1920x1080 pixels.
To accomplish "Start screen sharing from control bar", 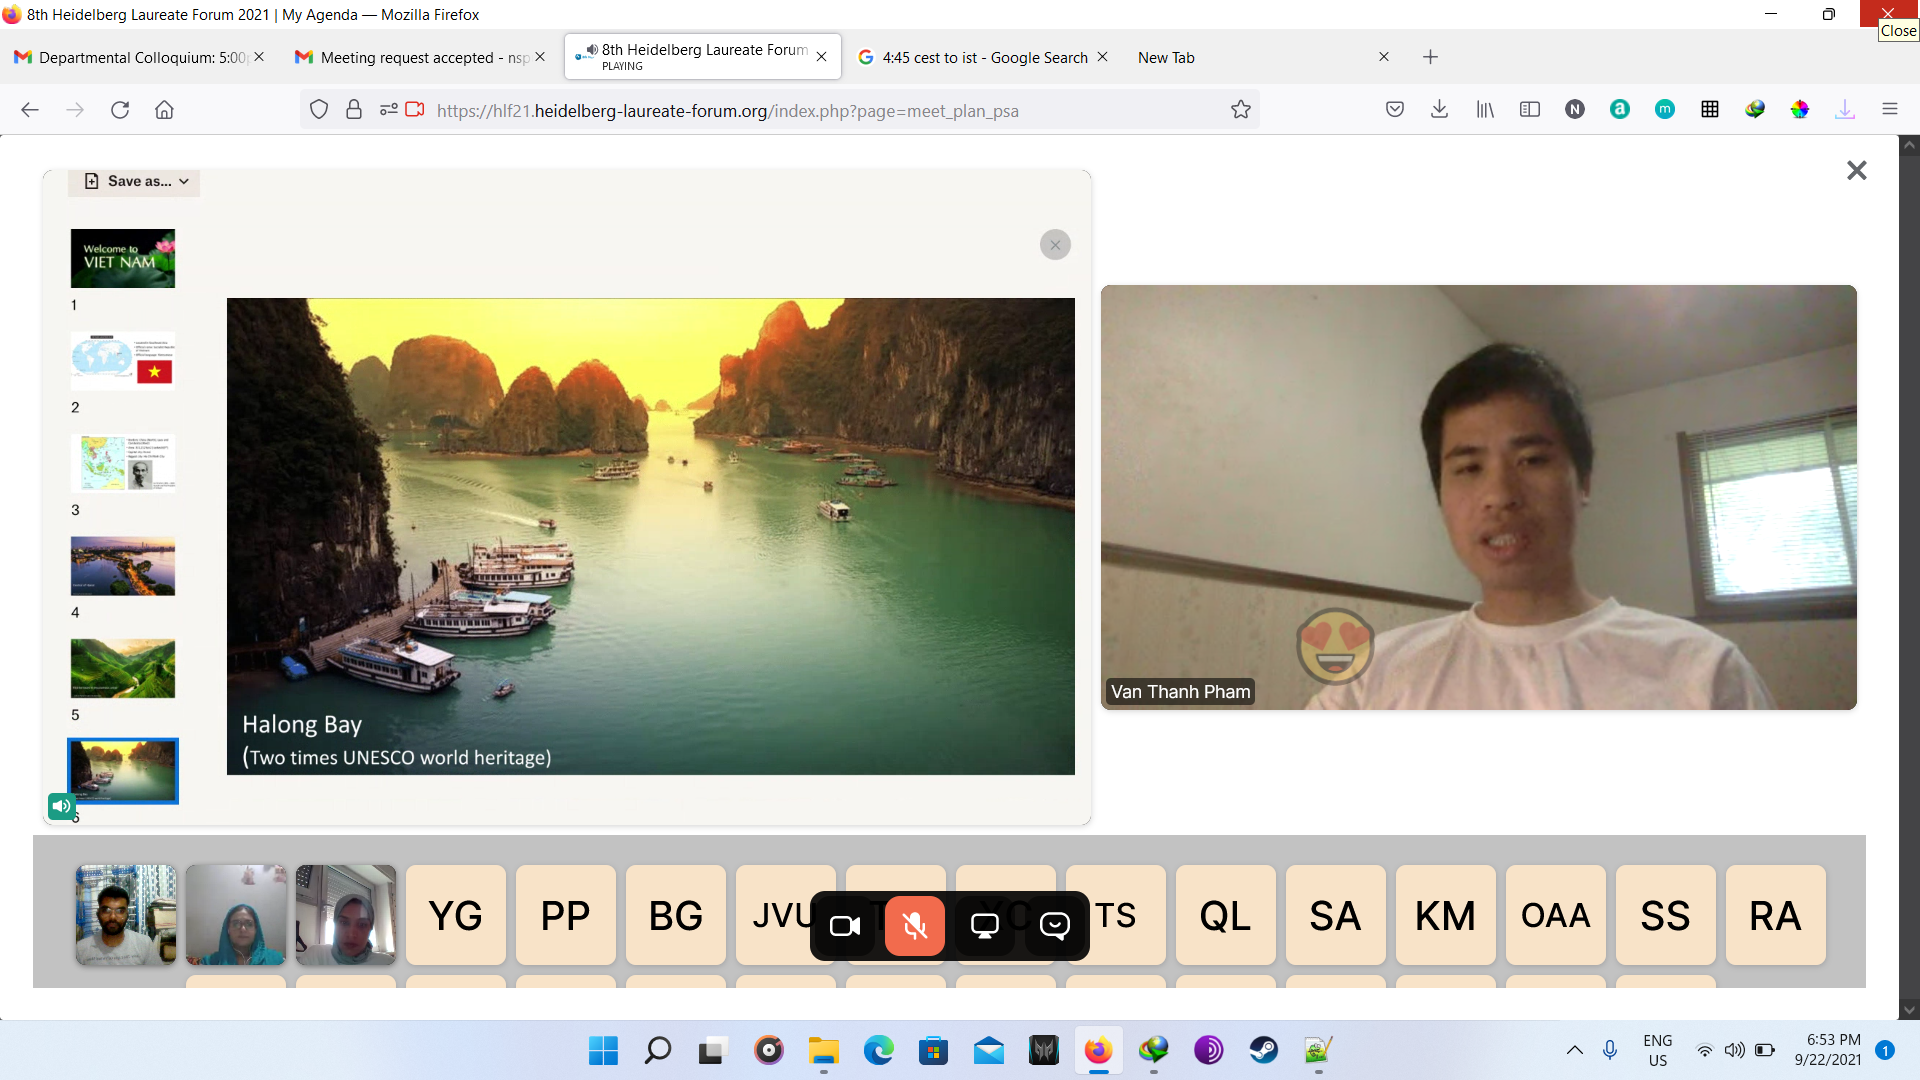I will tap(985, 926).
